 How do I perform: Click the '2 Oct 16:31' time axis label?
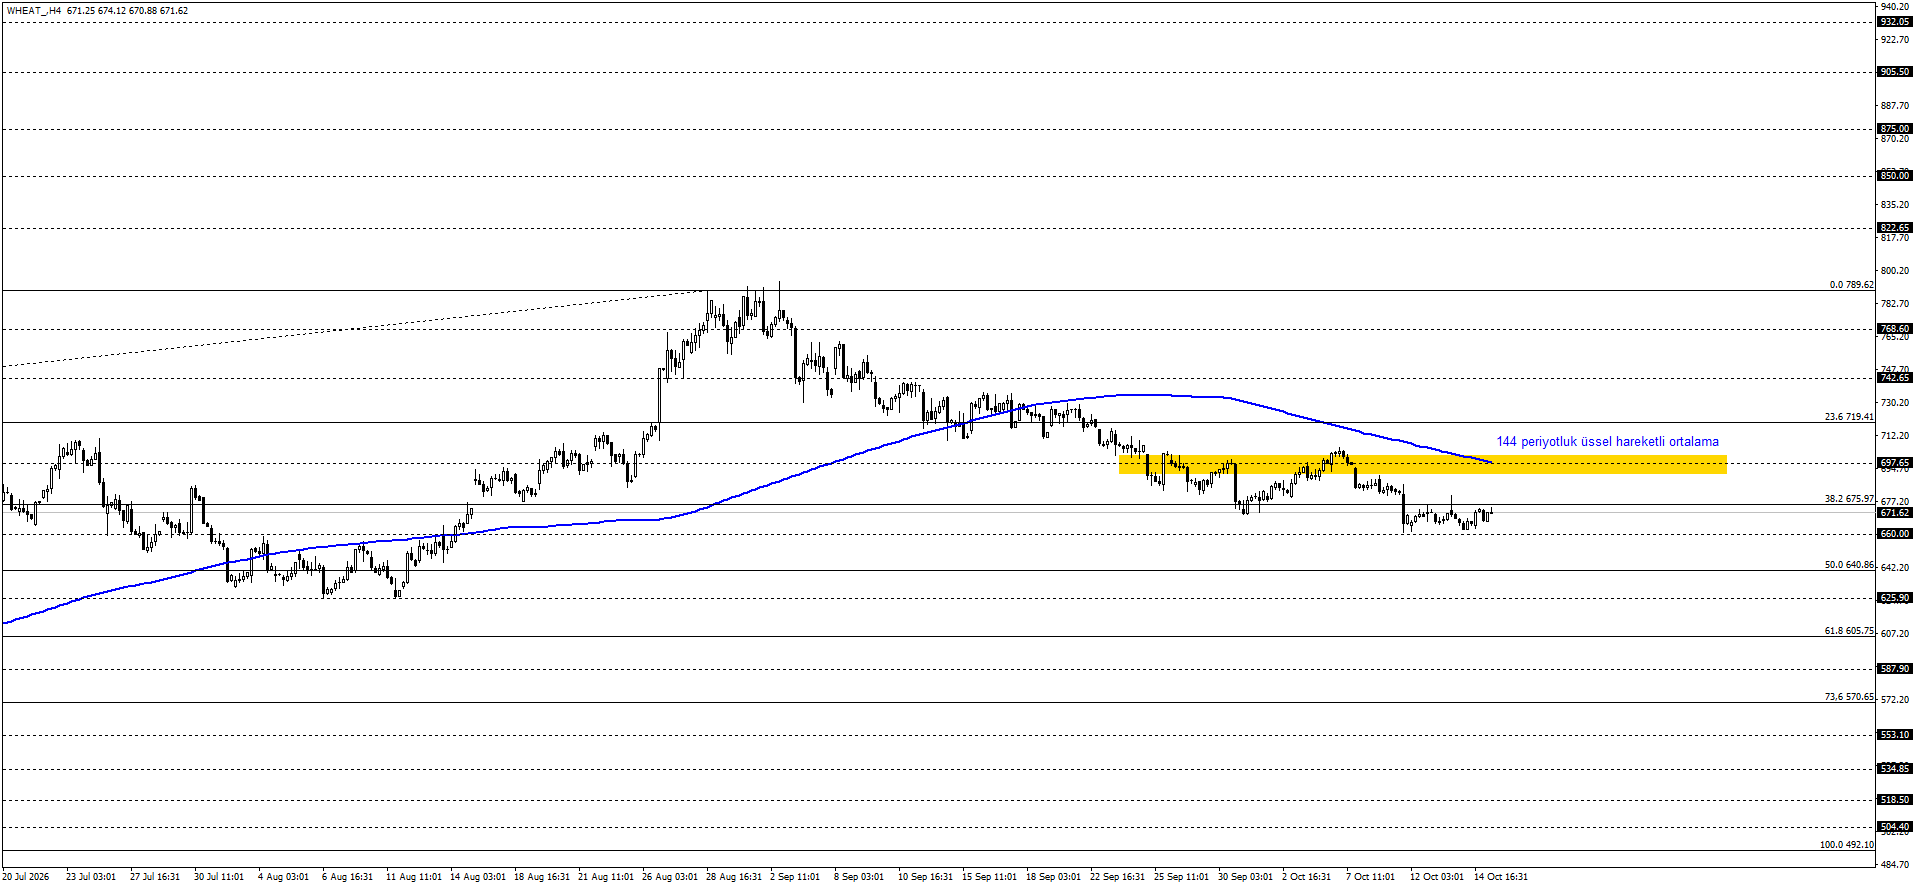1306,877
